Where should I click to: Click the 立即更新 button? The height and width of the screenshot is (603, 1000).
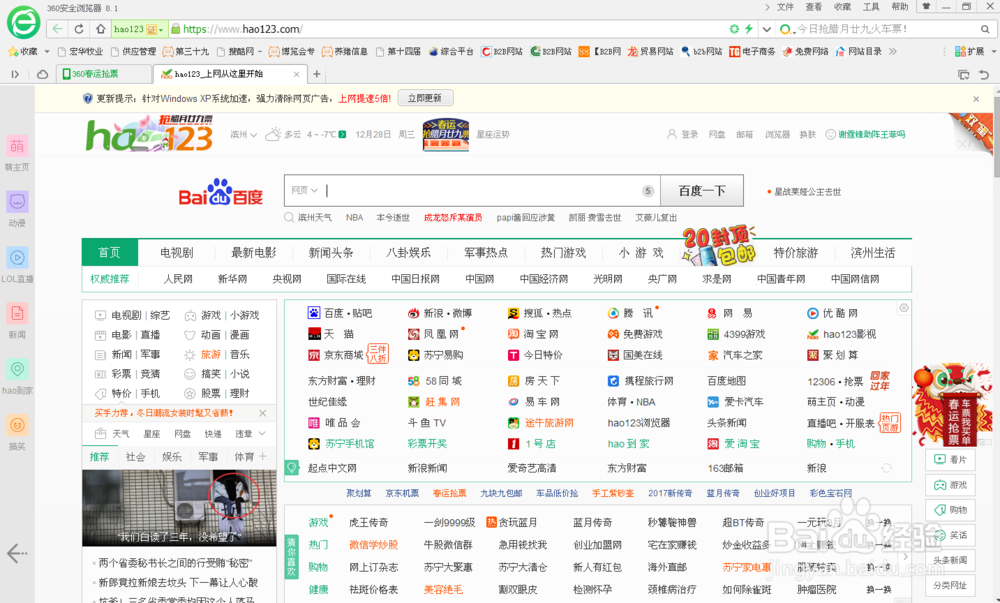pyautogui.click(x=425, y=98)
